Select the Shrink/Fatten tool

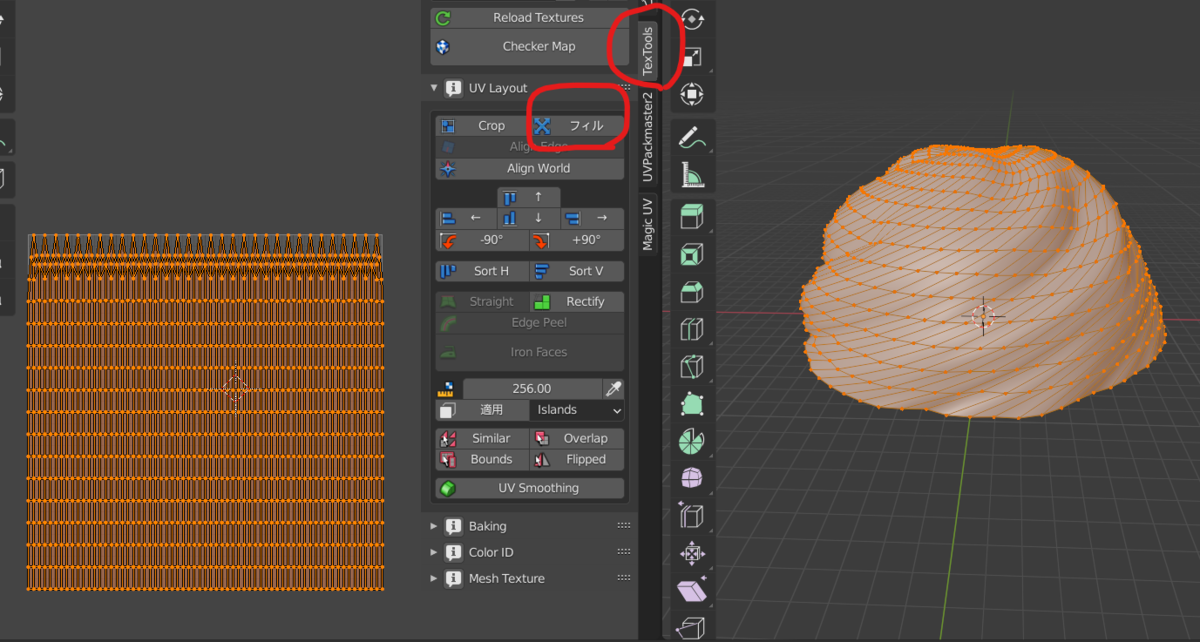692,553
